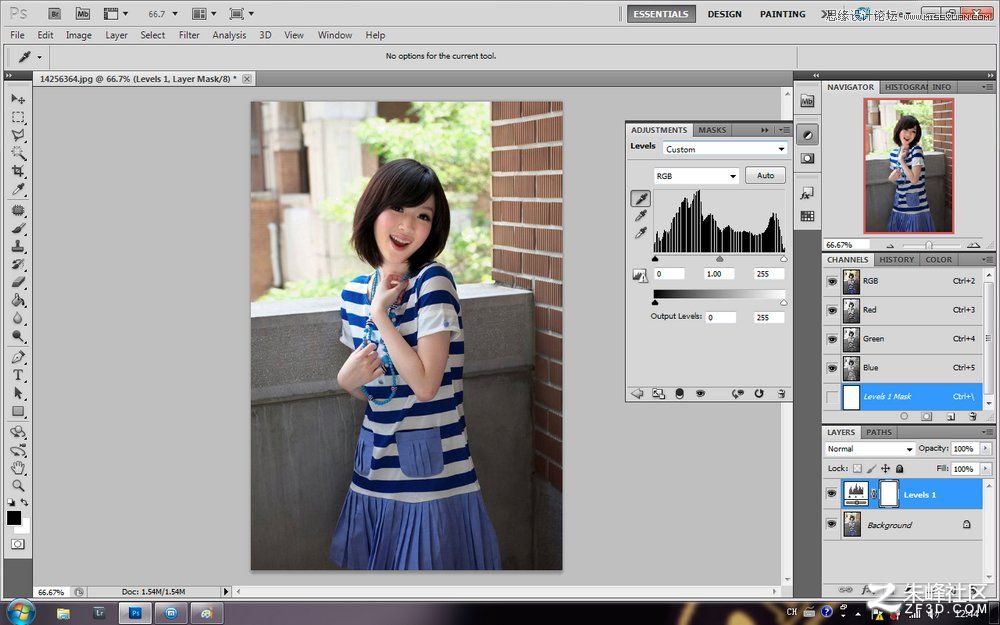1000x625 pixels.
Task: Select the Horizontal Type tool
Action: pyautogui.click(x=18, y=374)
